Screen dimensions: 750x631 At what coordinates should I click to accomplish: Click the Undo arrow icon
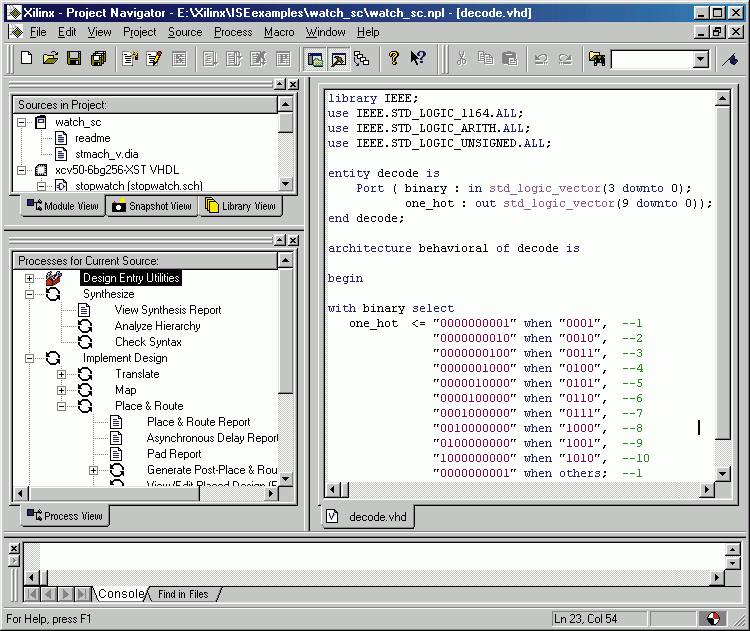[x=541, y=59]
